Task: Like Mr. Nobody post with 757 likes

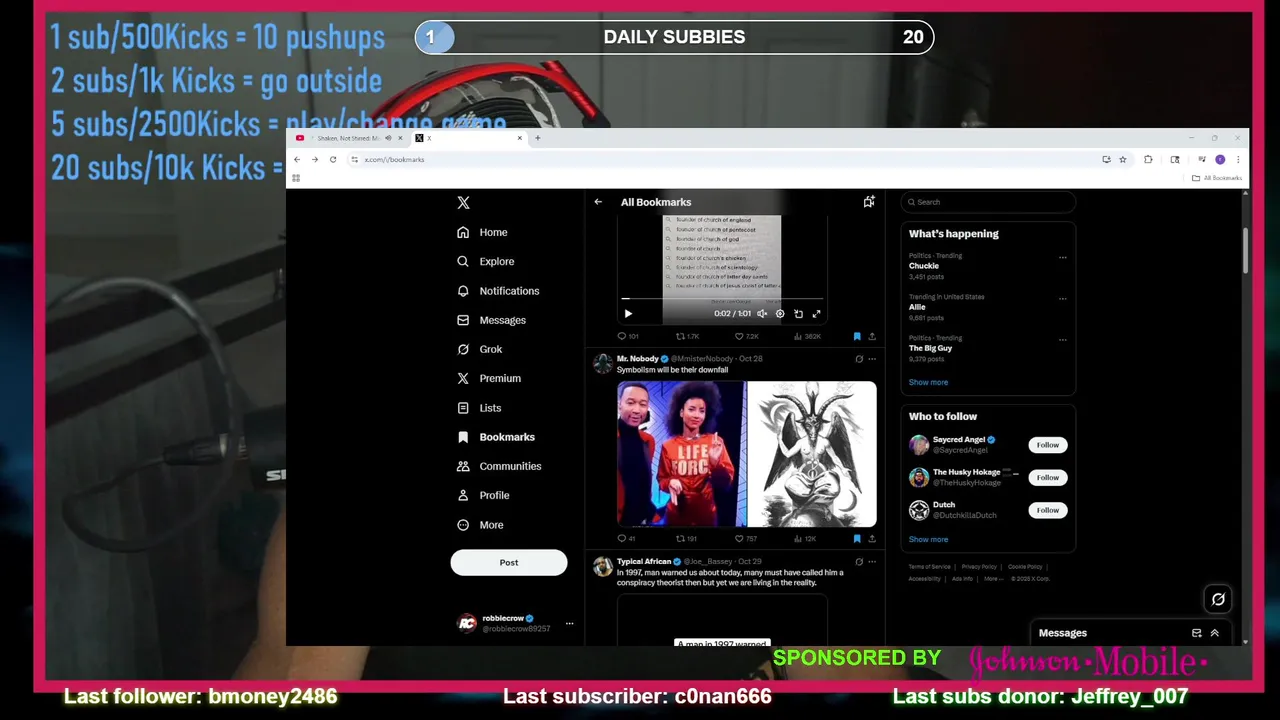Action: (x=746, y=539)
